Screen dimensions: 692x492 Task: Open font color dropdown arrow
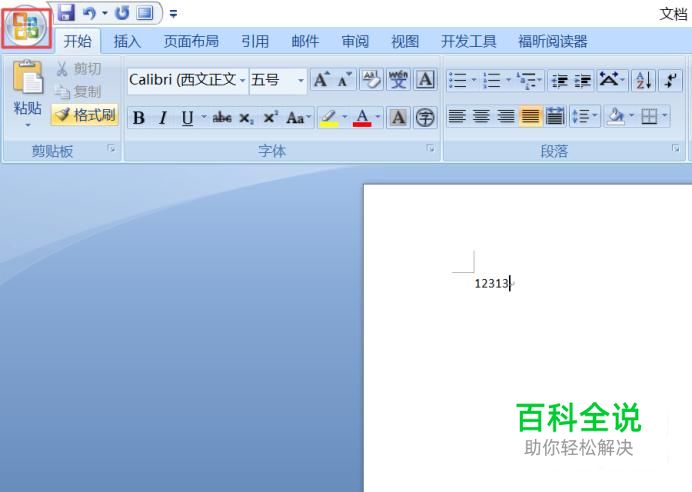378,117
